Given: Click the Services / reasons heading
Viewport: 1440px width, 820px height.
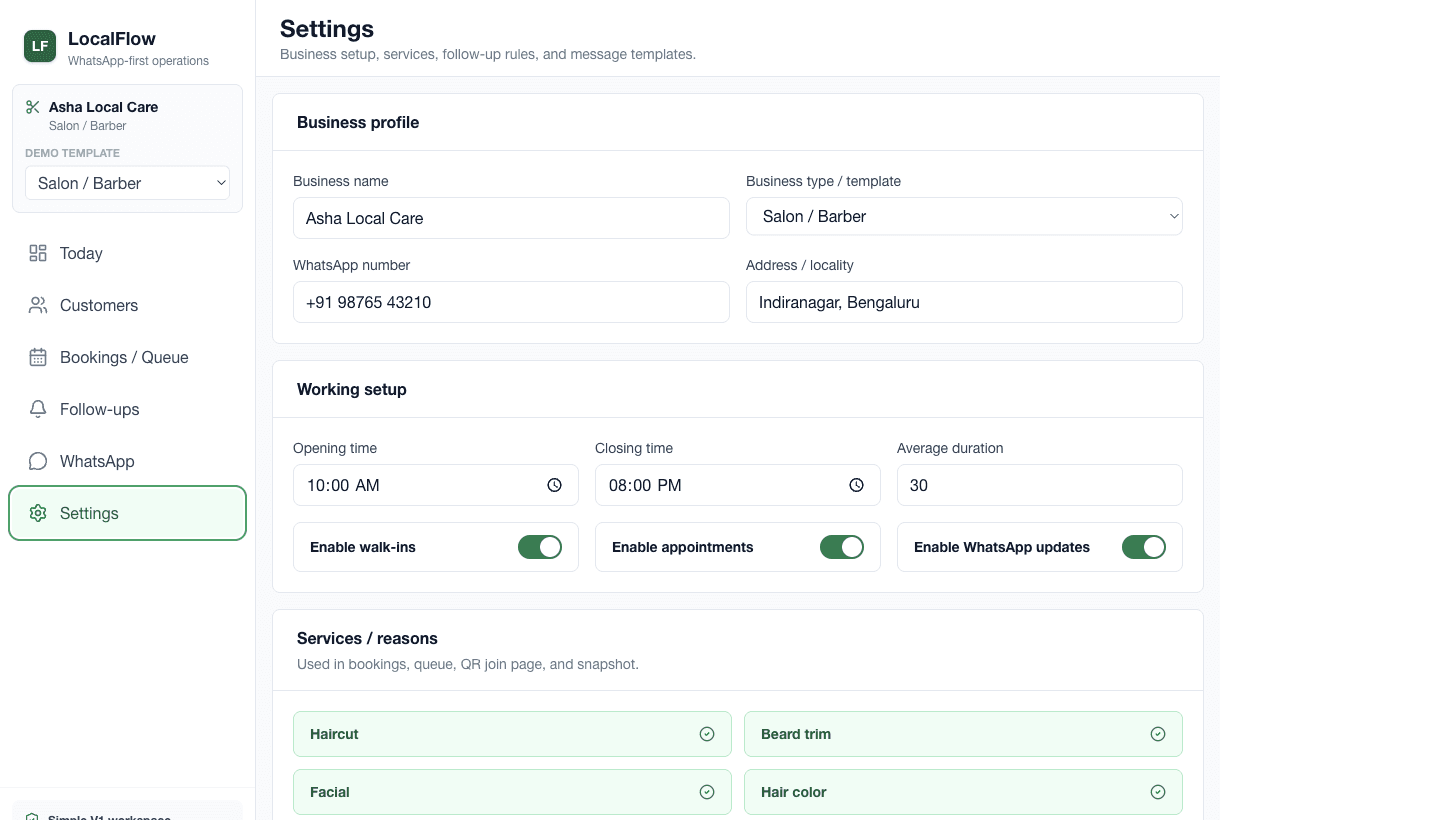Looking at the screenshot, I should tap(367, 638).
